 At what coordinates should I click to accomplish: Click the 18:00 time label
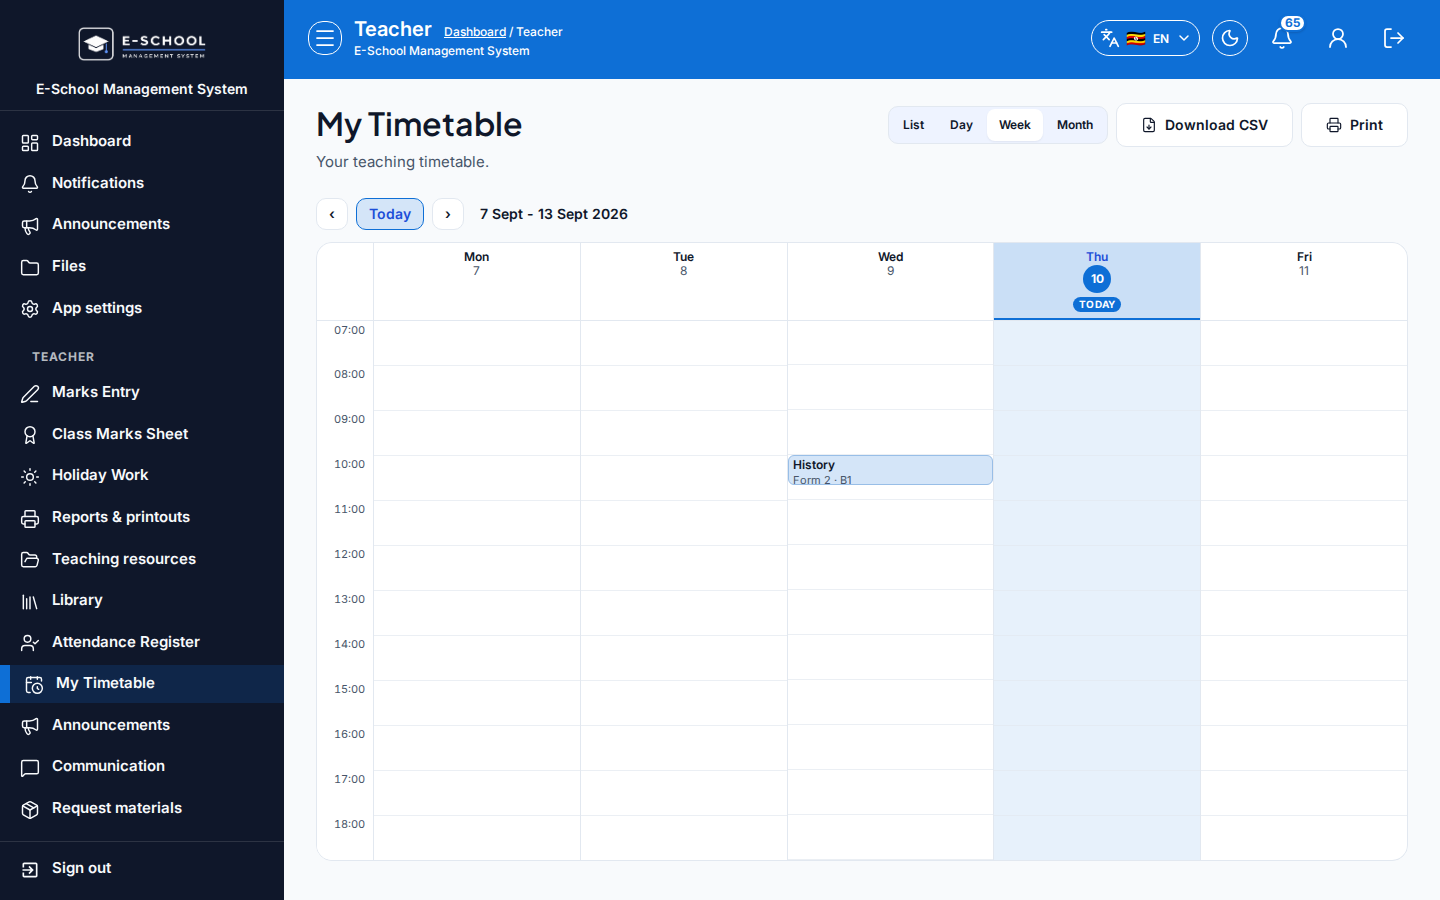tap(349, 824)
